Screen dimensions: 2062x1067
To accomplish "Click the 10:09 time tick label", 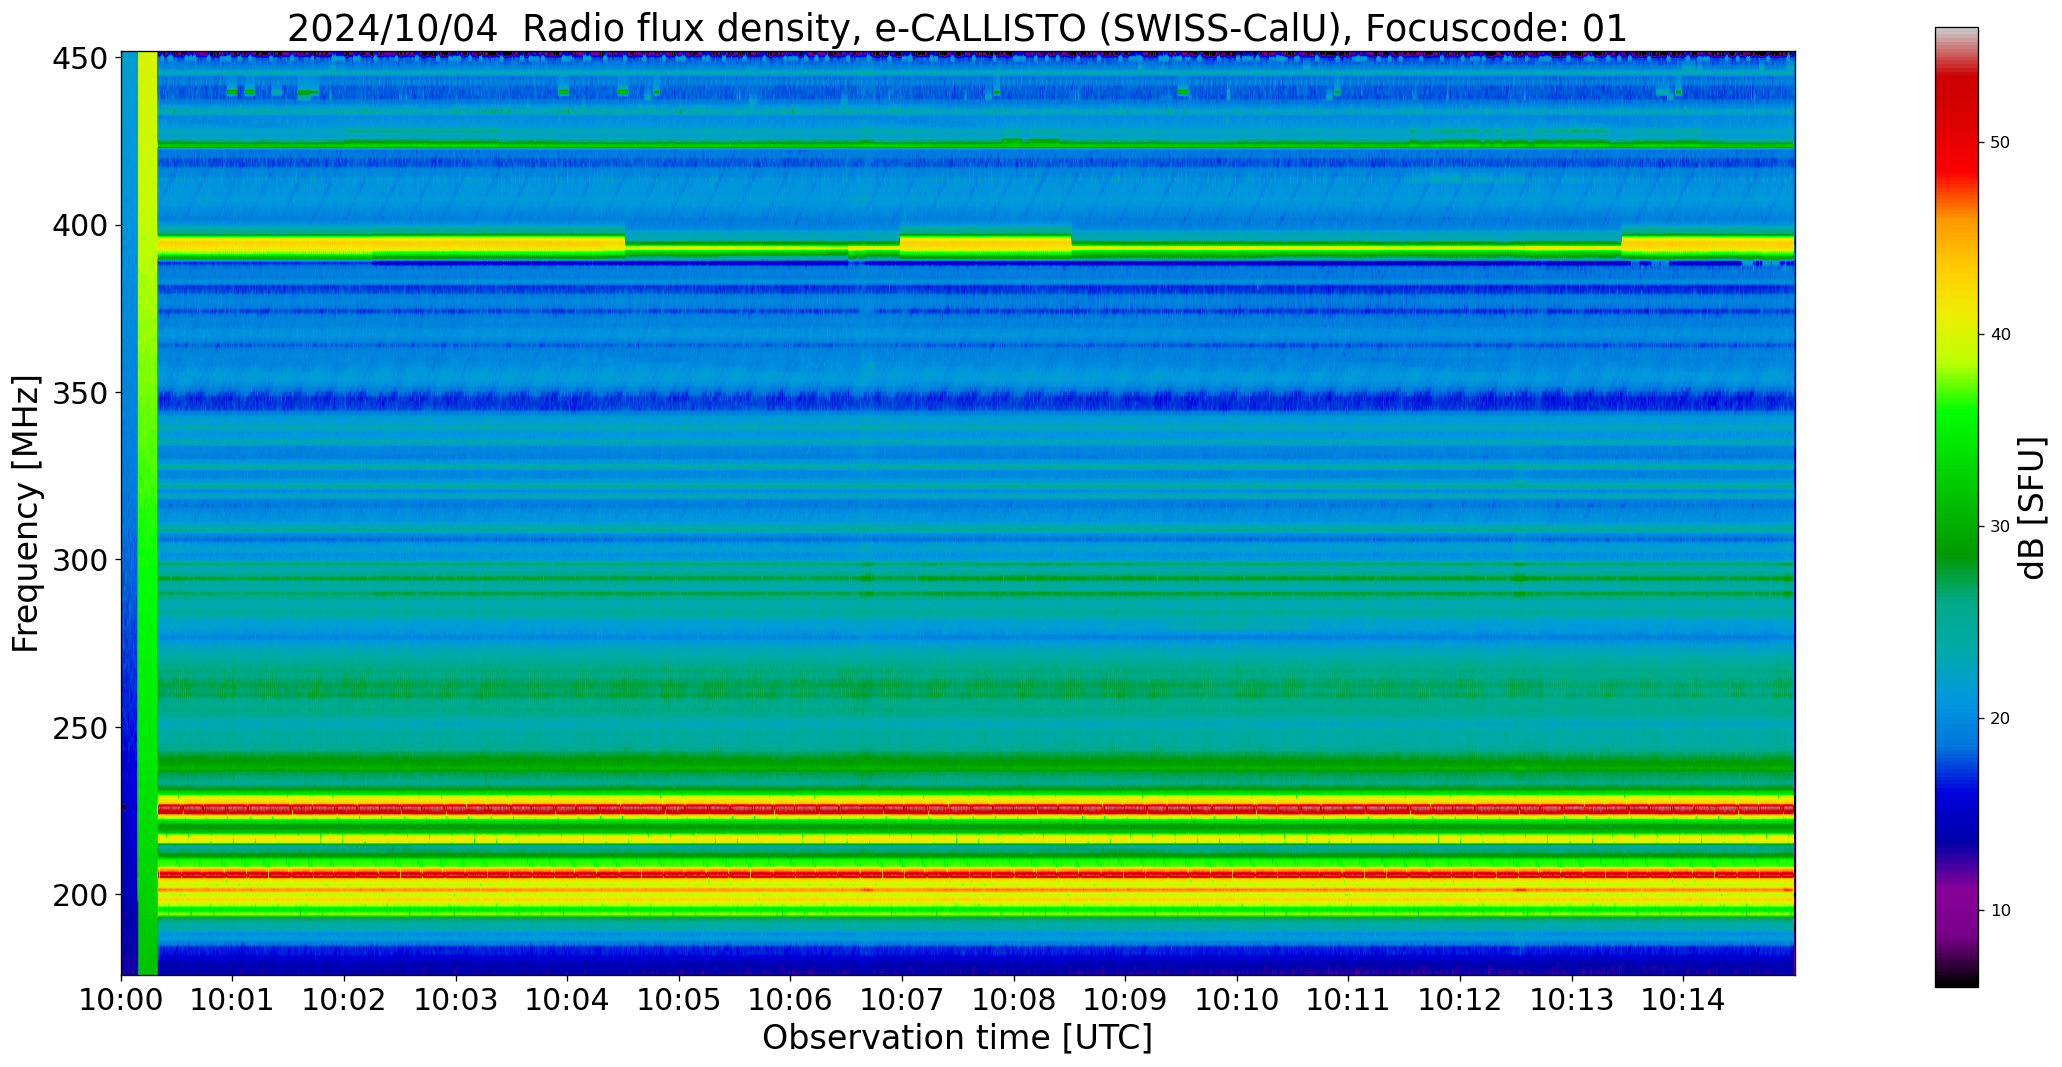I will [1126, 1000].
